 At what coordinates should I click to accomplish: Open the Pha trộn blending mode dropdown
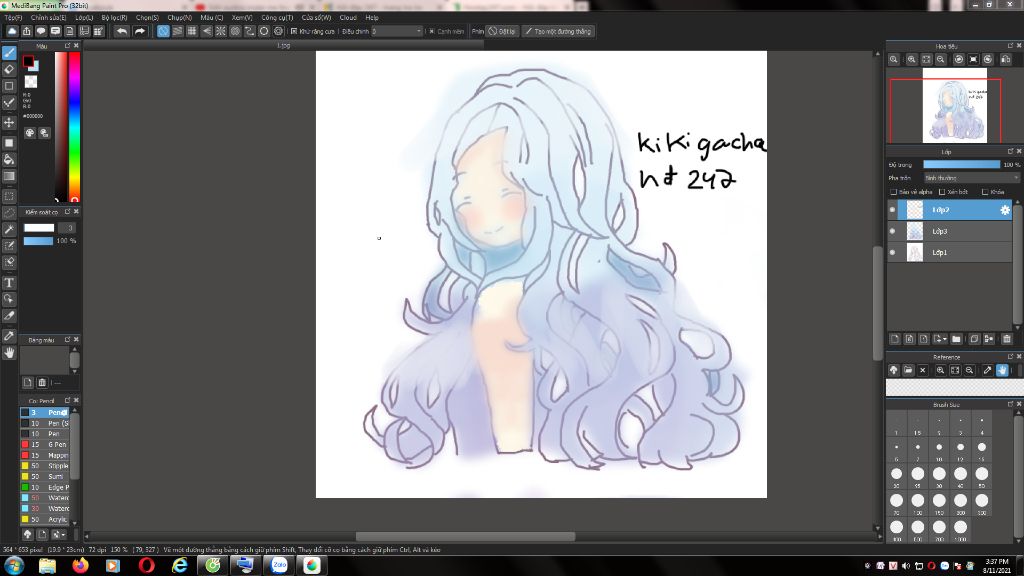(971, 178)
